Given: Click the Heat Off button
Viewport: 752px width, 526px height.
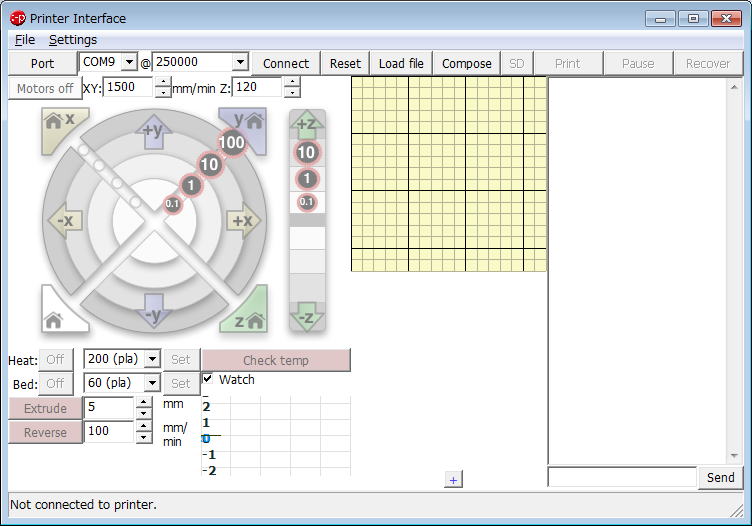Looking at the screenshot, I should 56,359.
